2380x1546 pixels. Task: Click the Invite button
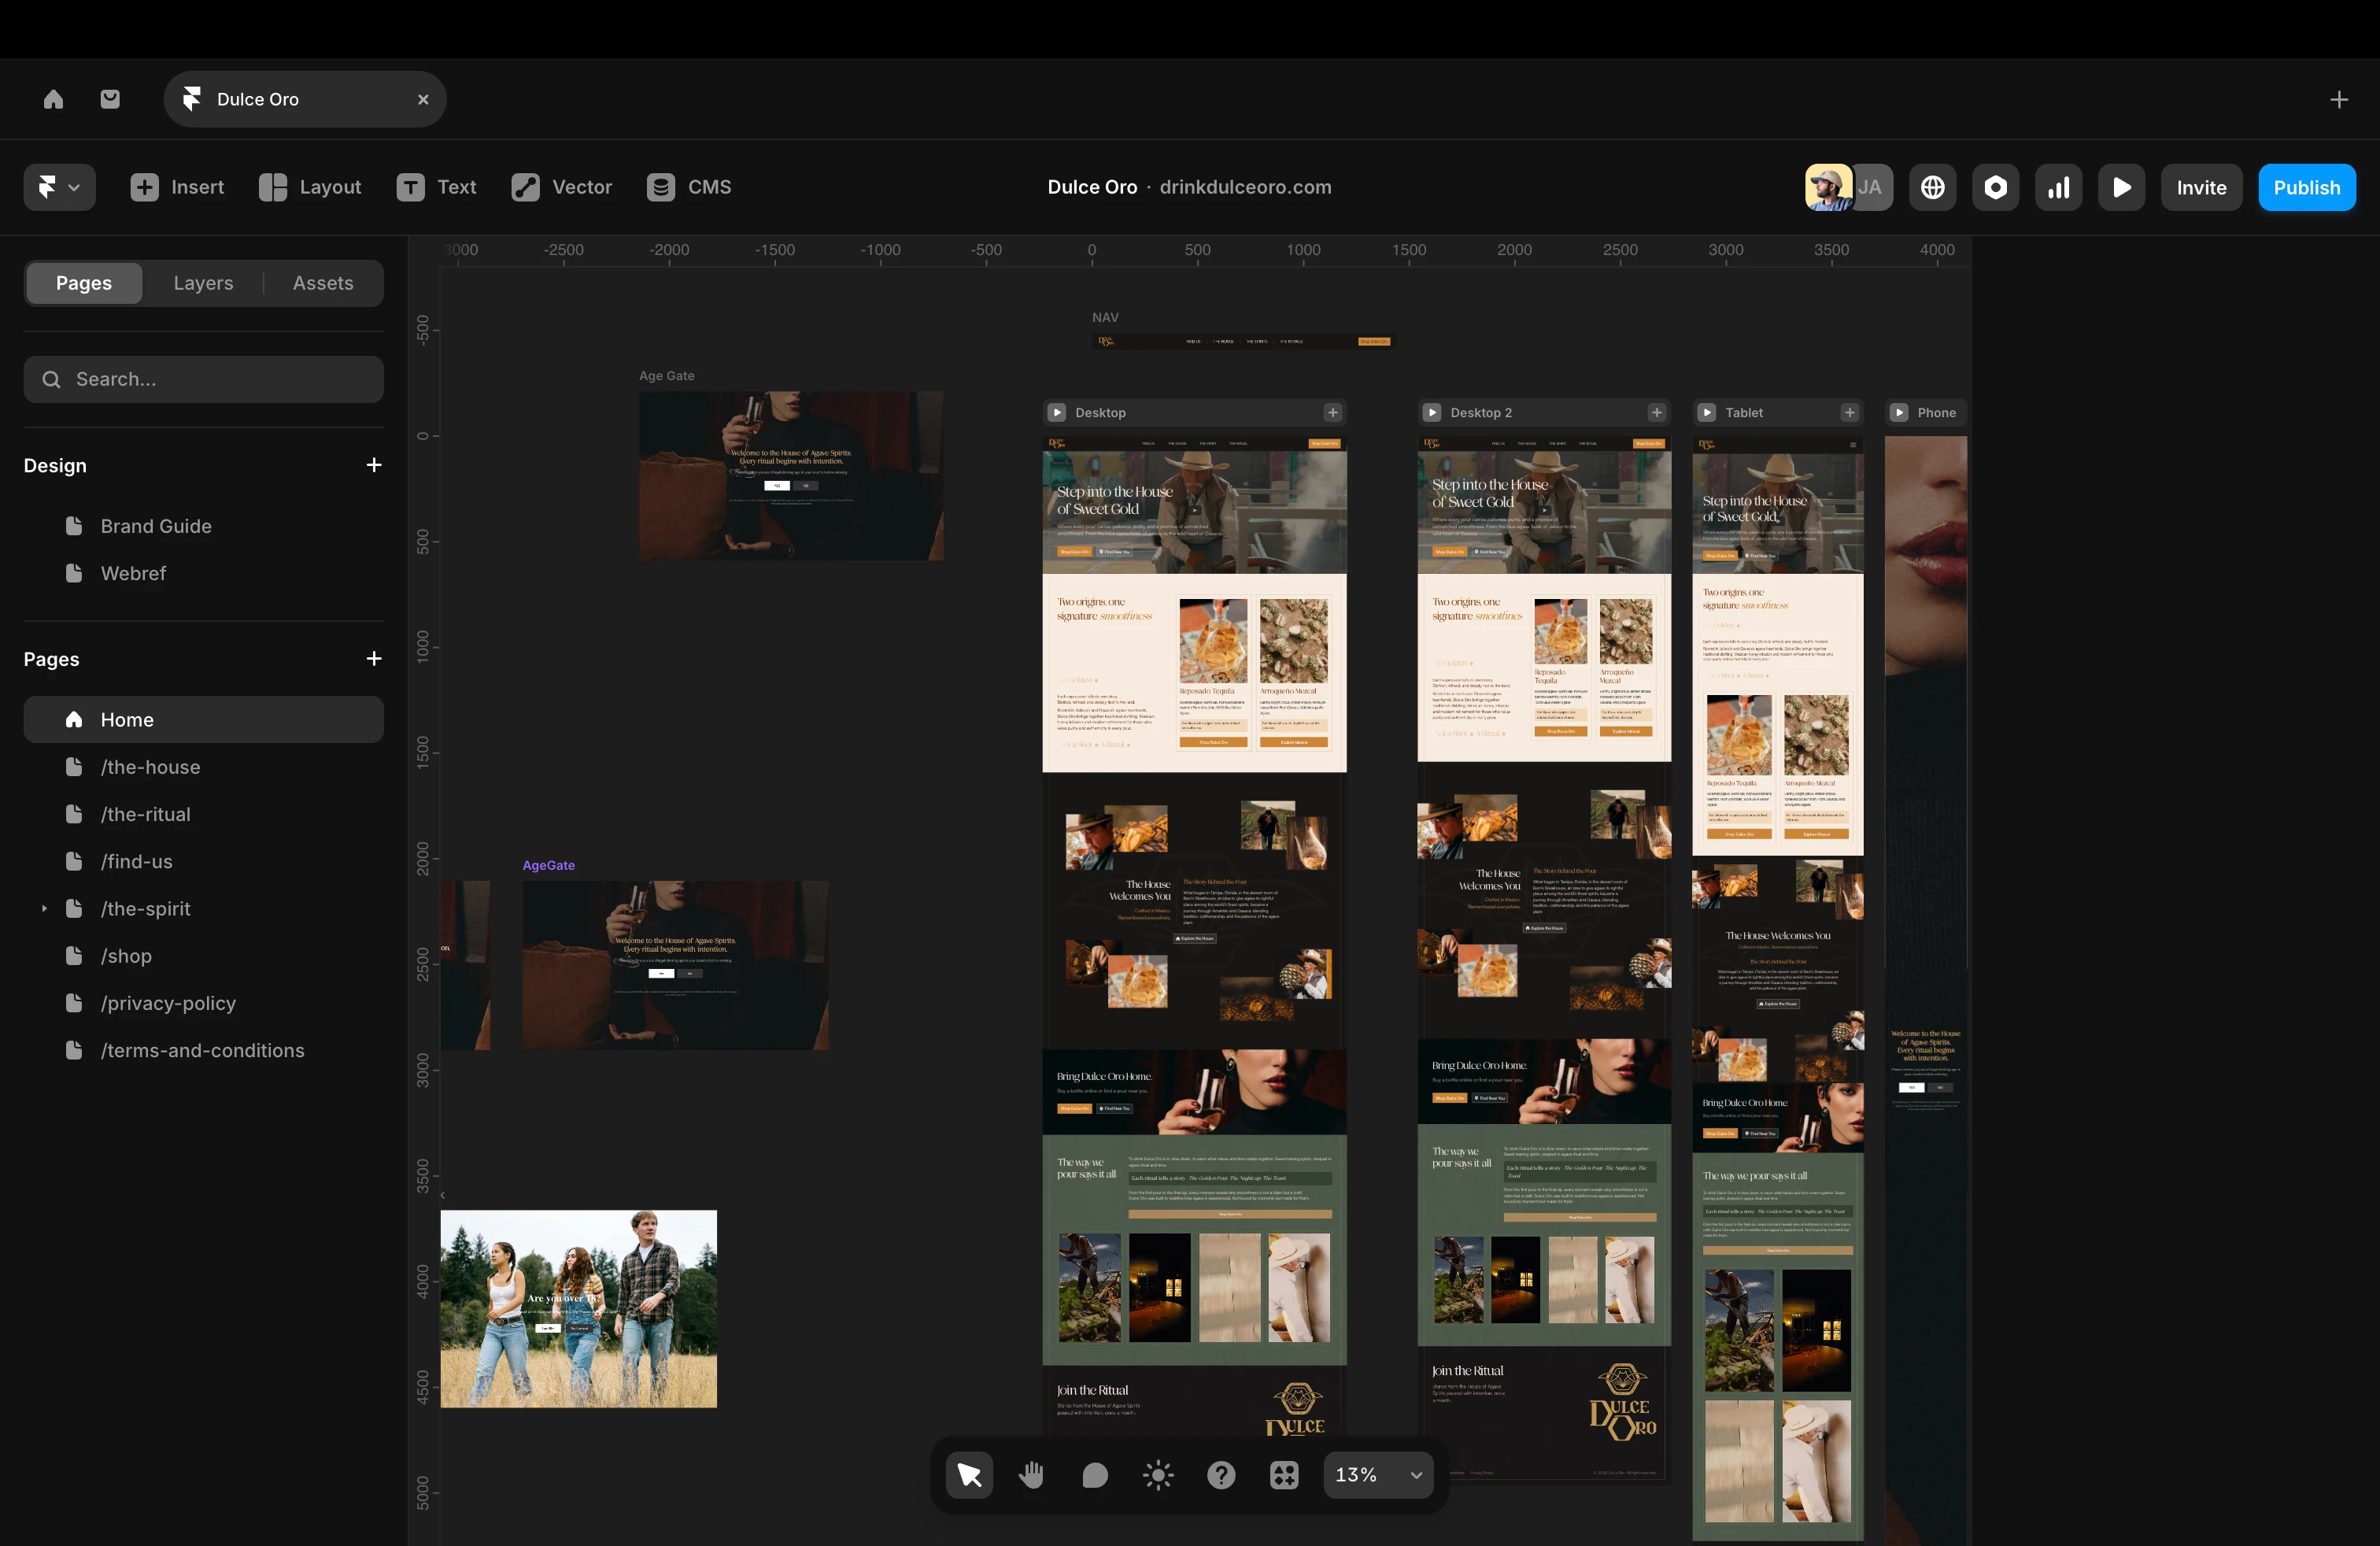coord(2201,188)
